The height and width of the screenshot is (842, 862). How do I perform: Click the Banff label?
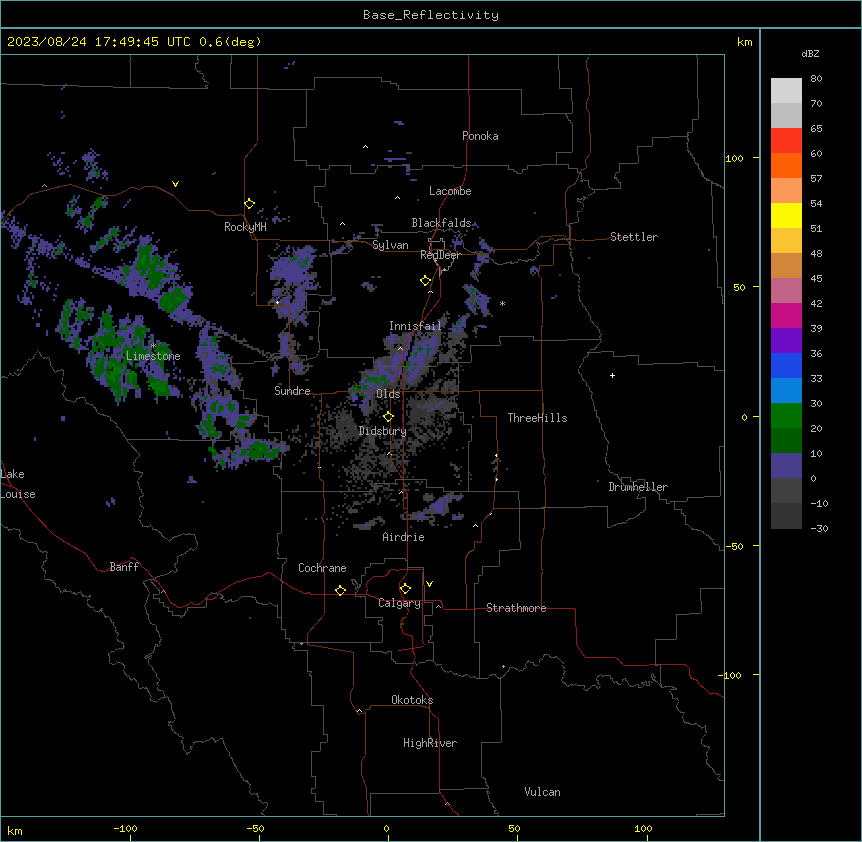coord(124,567)
